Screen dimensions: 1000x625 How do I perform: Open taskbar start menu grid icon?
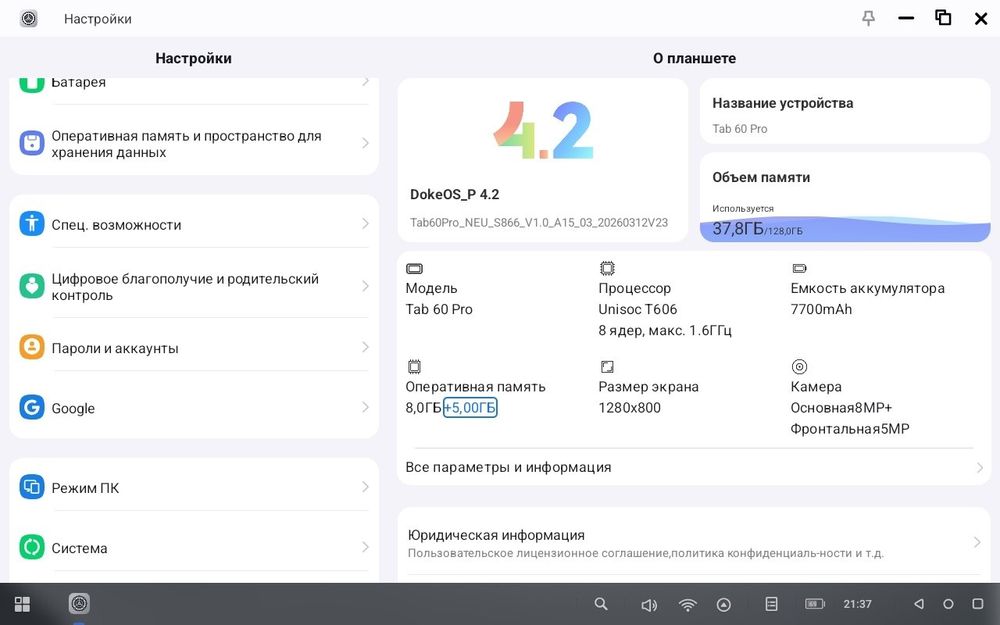[x=22, y=604]
